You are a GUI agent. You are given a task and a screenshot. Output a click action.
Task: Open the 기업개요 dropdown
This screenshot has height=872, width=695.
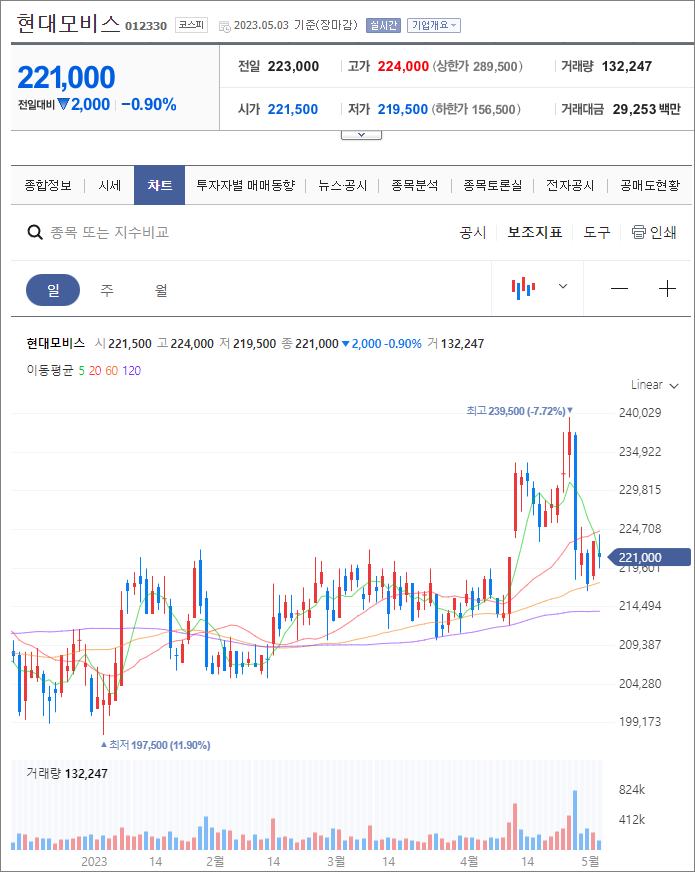[434, 25]
